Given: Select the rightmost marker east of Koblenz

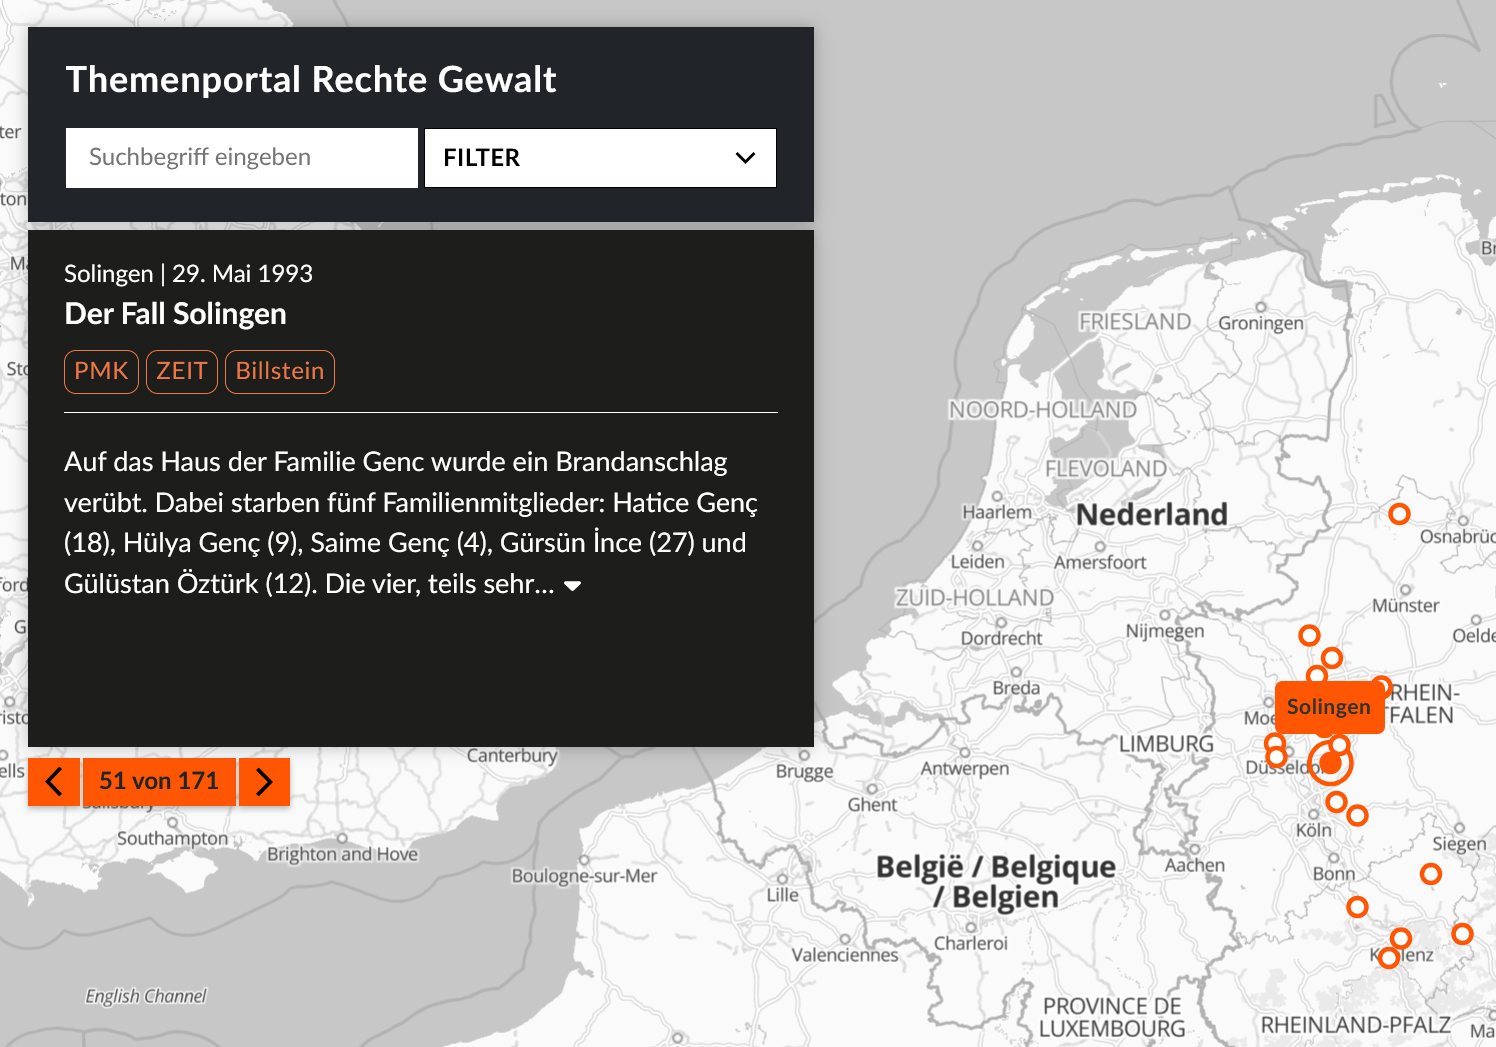Looking at the screenshot, I should [x=1462, y=934].
